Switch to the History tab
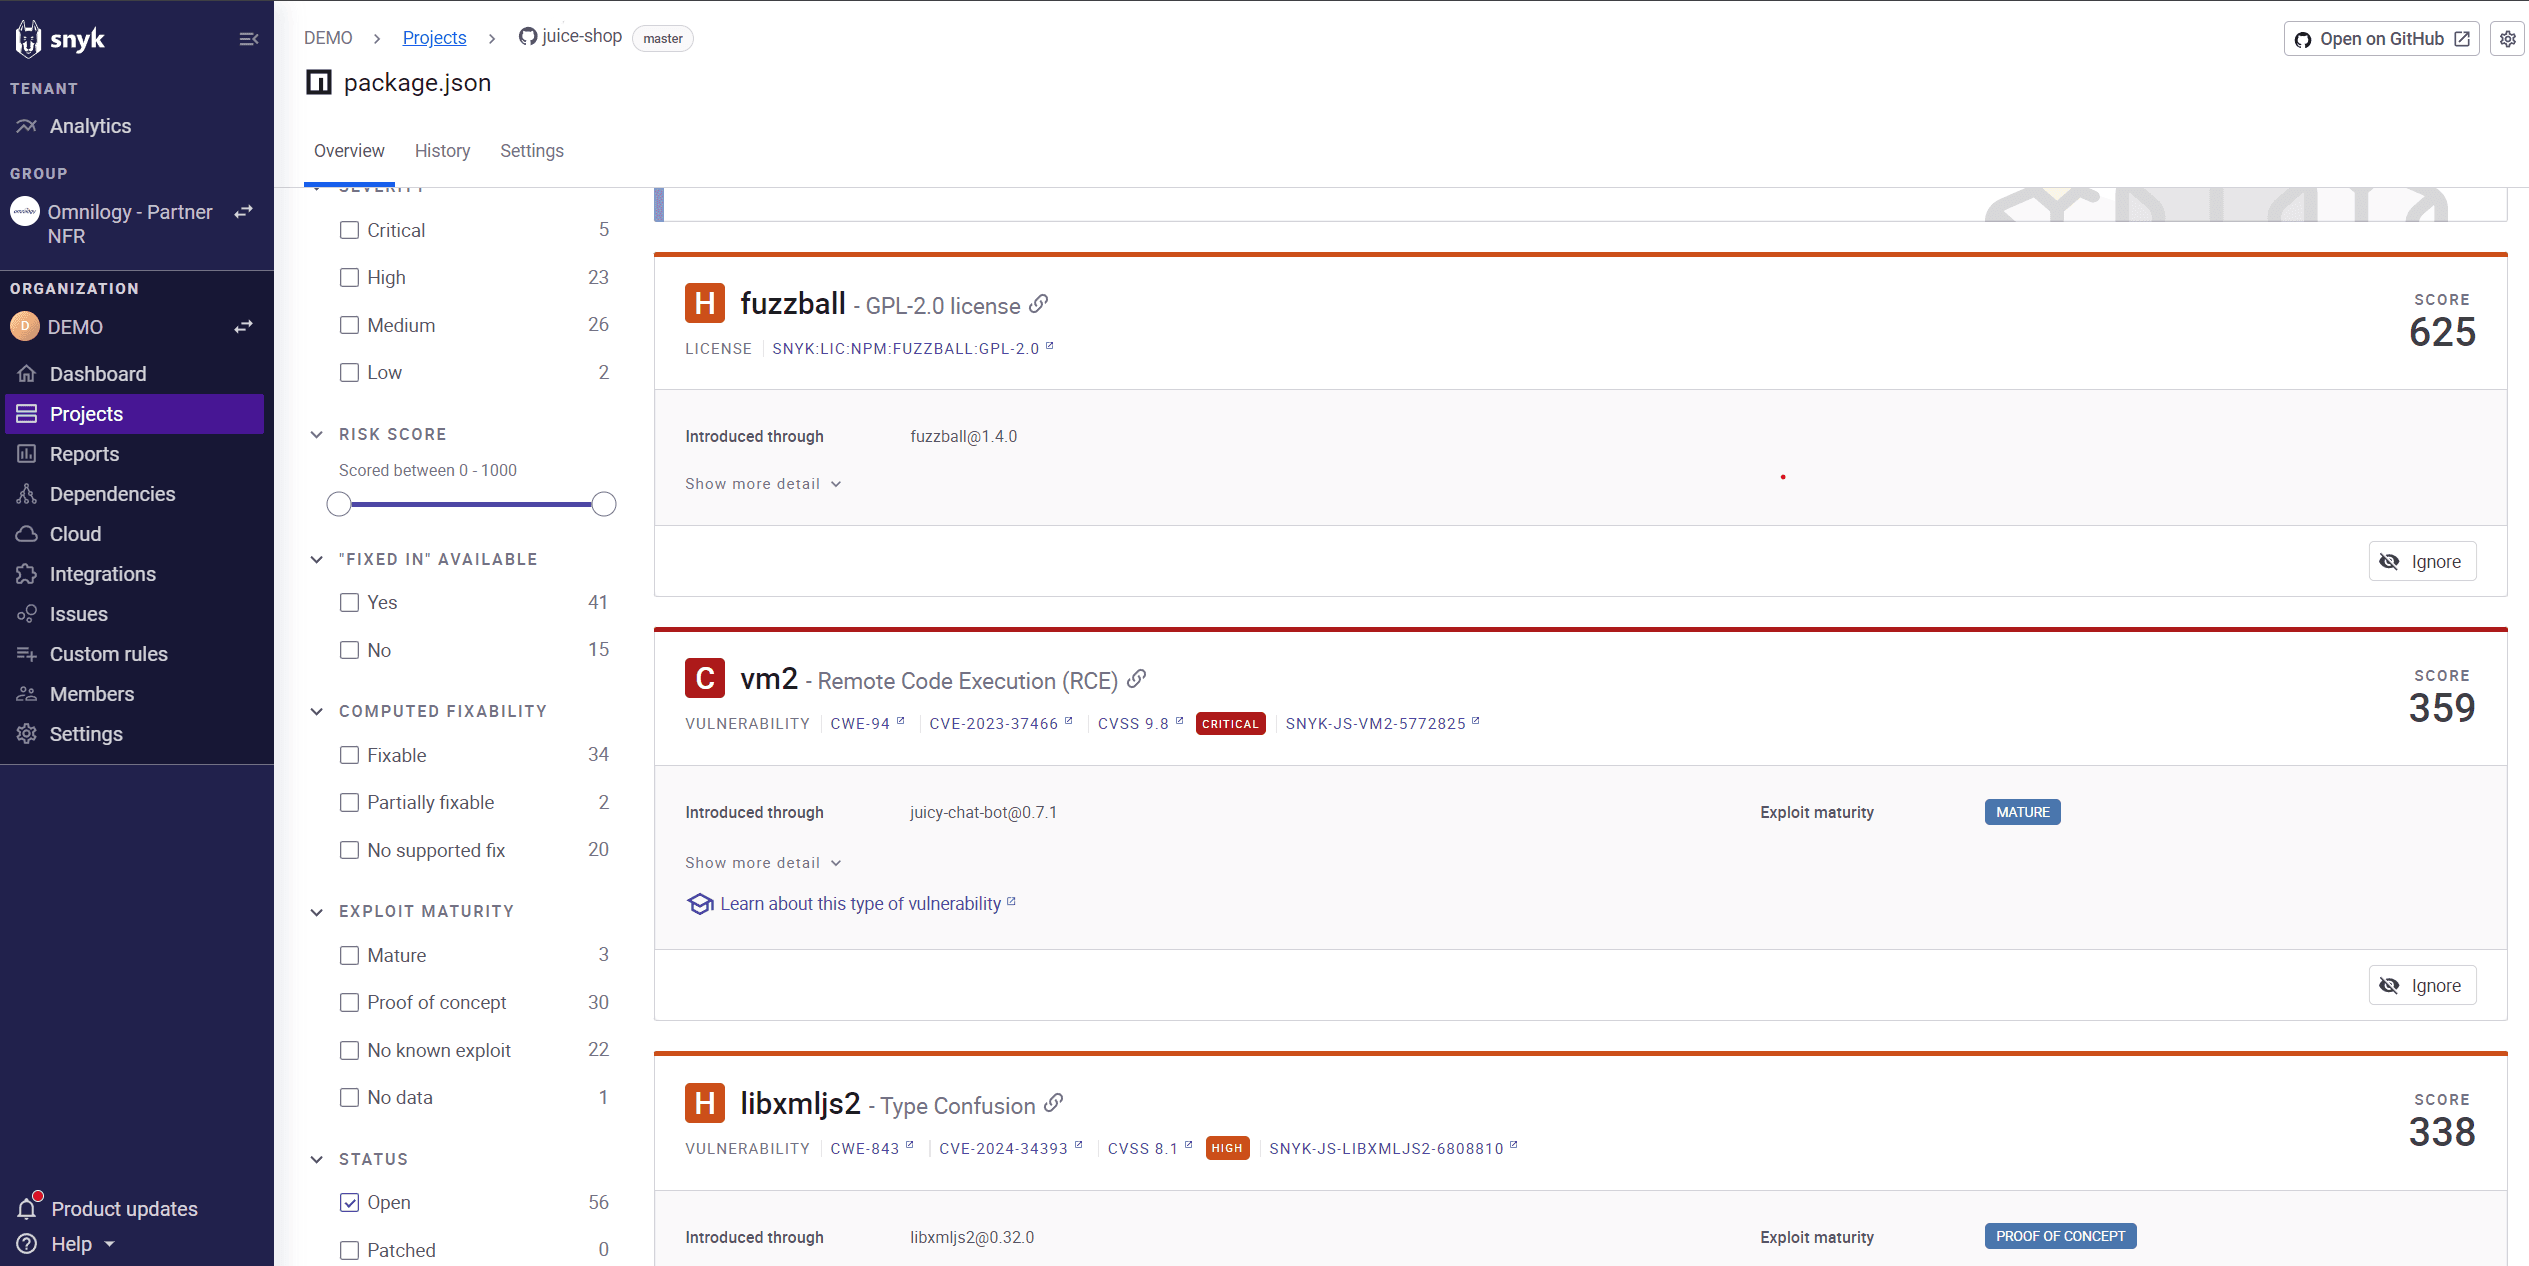 tap(442, 151)
